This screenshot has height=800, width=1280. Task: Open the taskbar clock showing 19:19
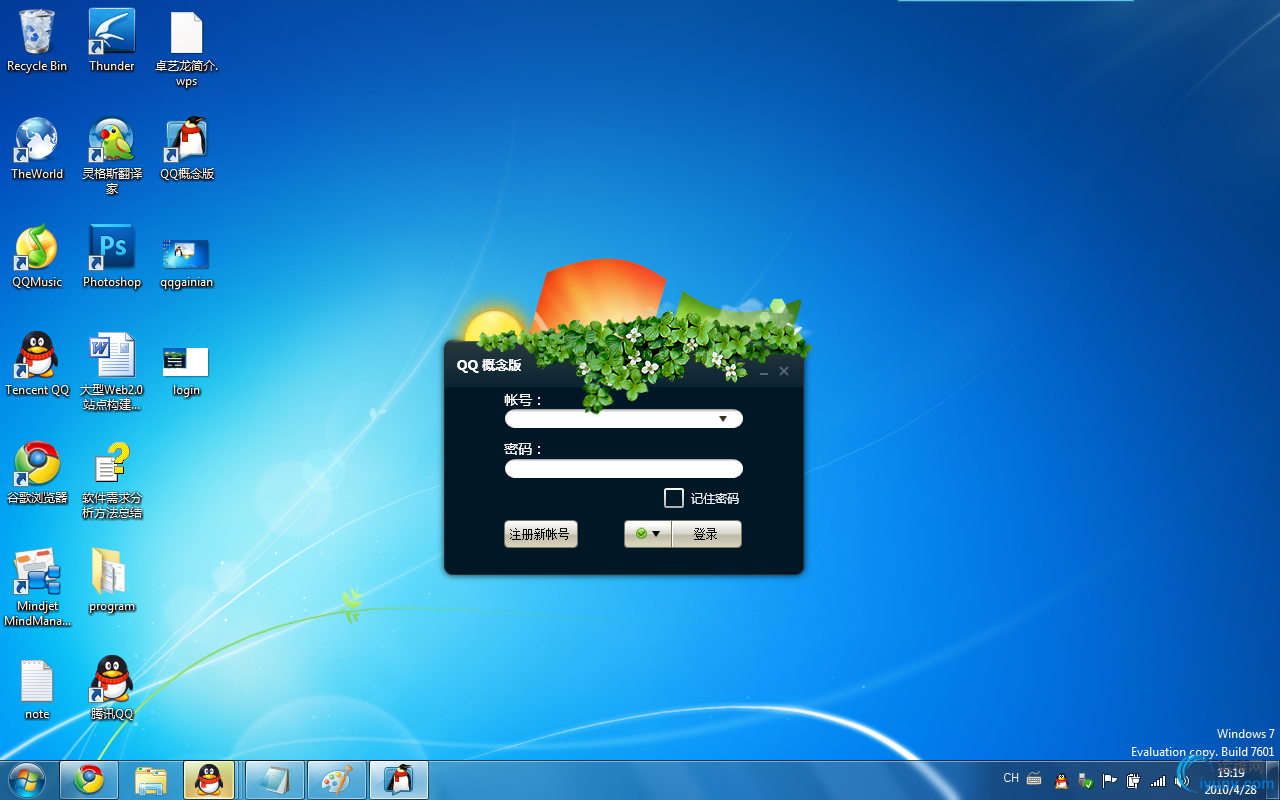[1231, 781]
